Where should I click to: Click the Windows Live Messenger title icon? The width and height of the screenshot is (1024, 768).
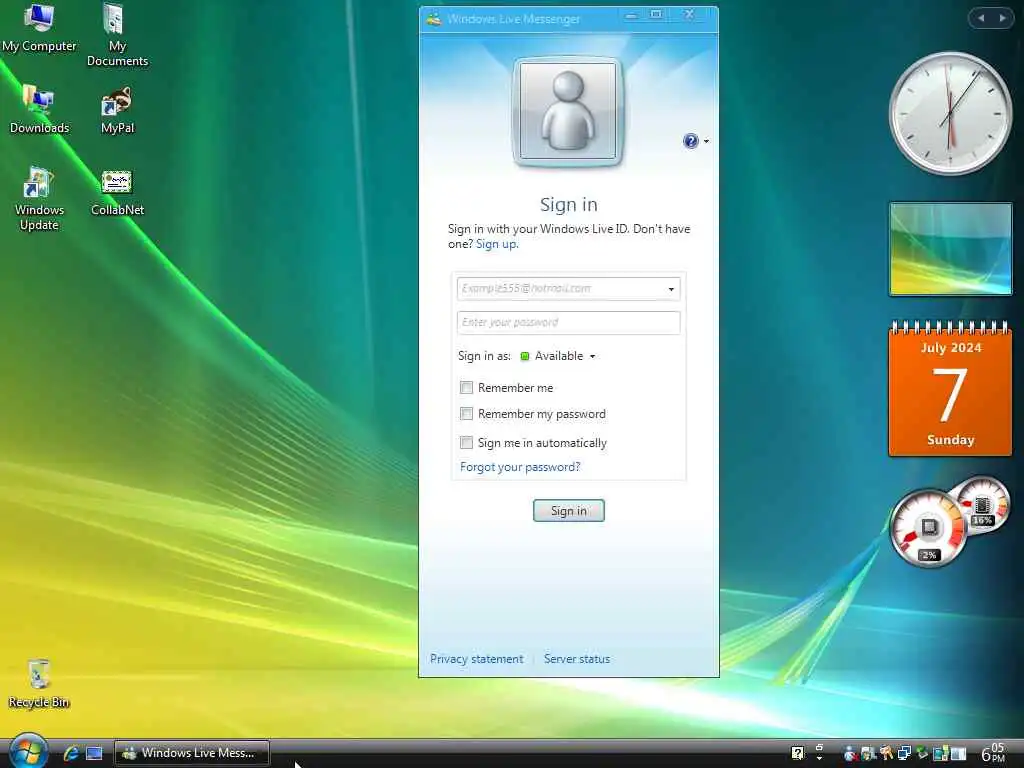(434, 19)
